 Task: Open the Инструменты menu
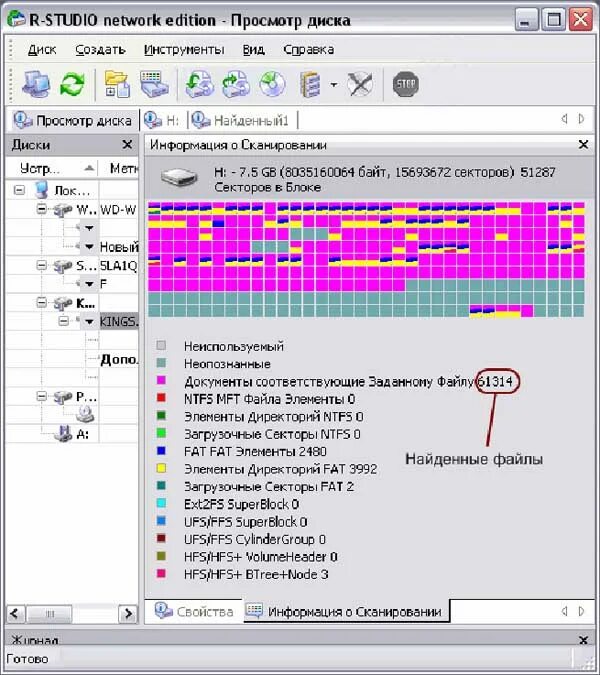tap(184, 50)
